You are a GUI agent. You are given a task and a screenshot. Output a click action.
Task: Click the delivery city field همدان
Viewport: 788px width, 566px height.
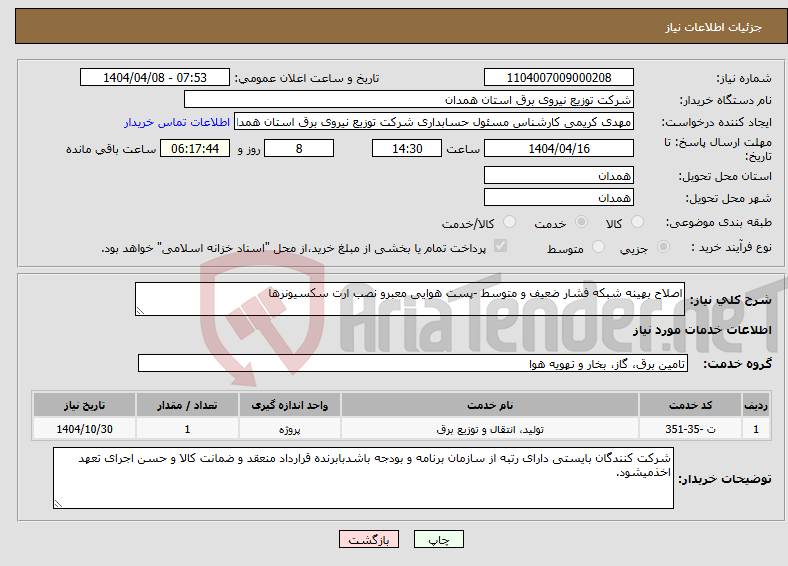558,198
